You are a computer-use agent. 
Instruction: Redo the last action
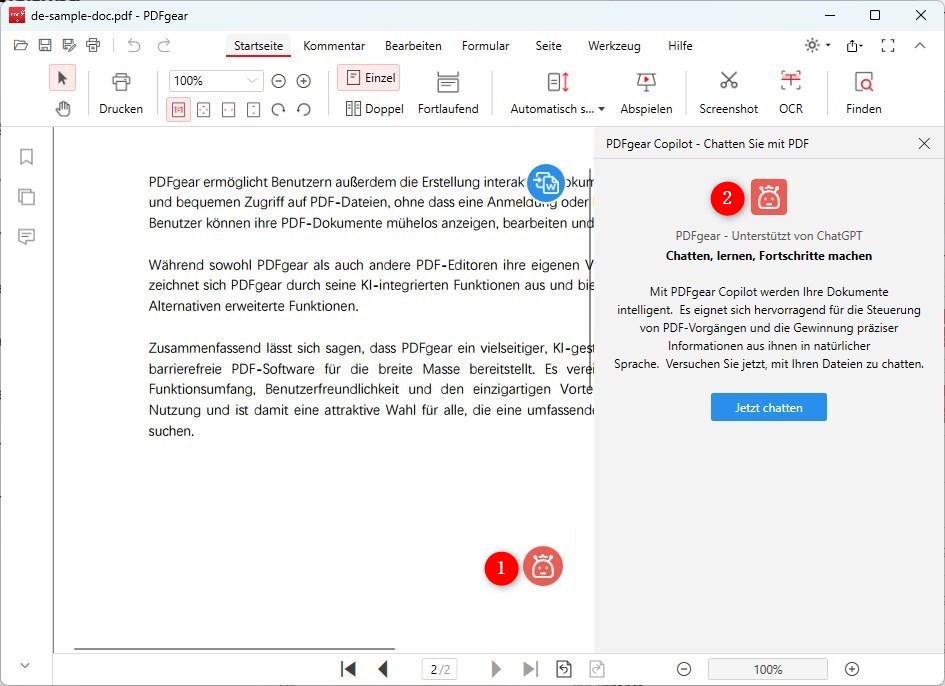[164, 45]
